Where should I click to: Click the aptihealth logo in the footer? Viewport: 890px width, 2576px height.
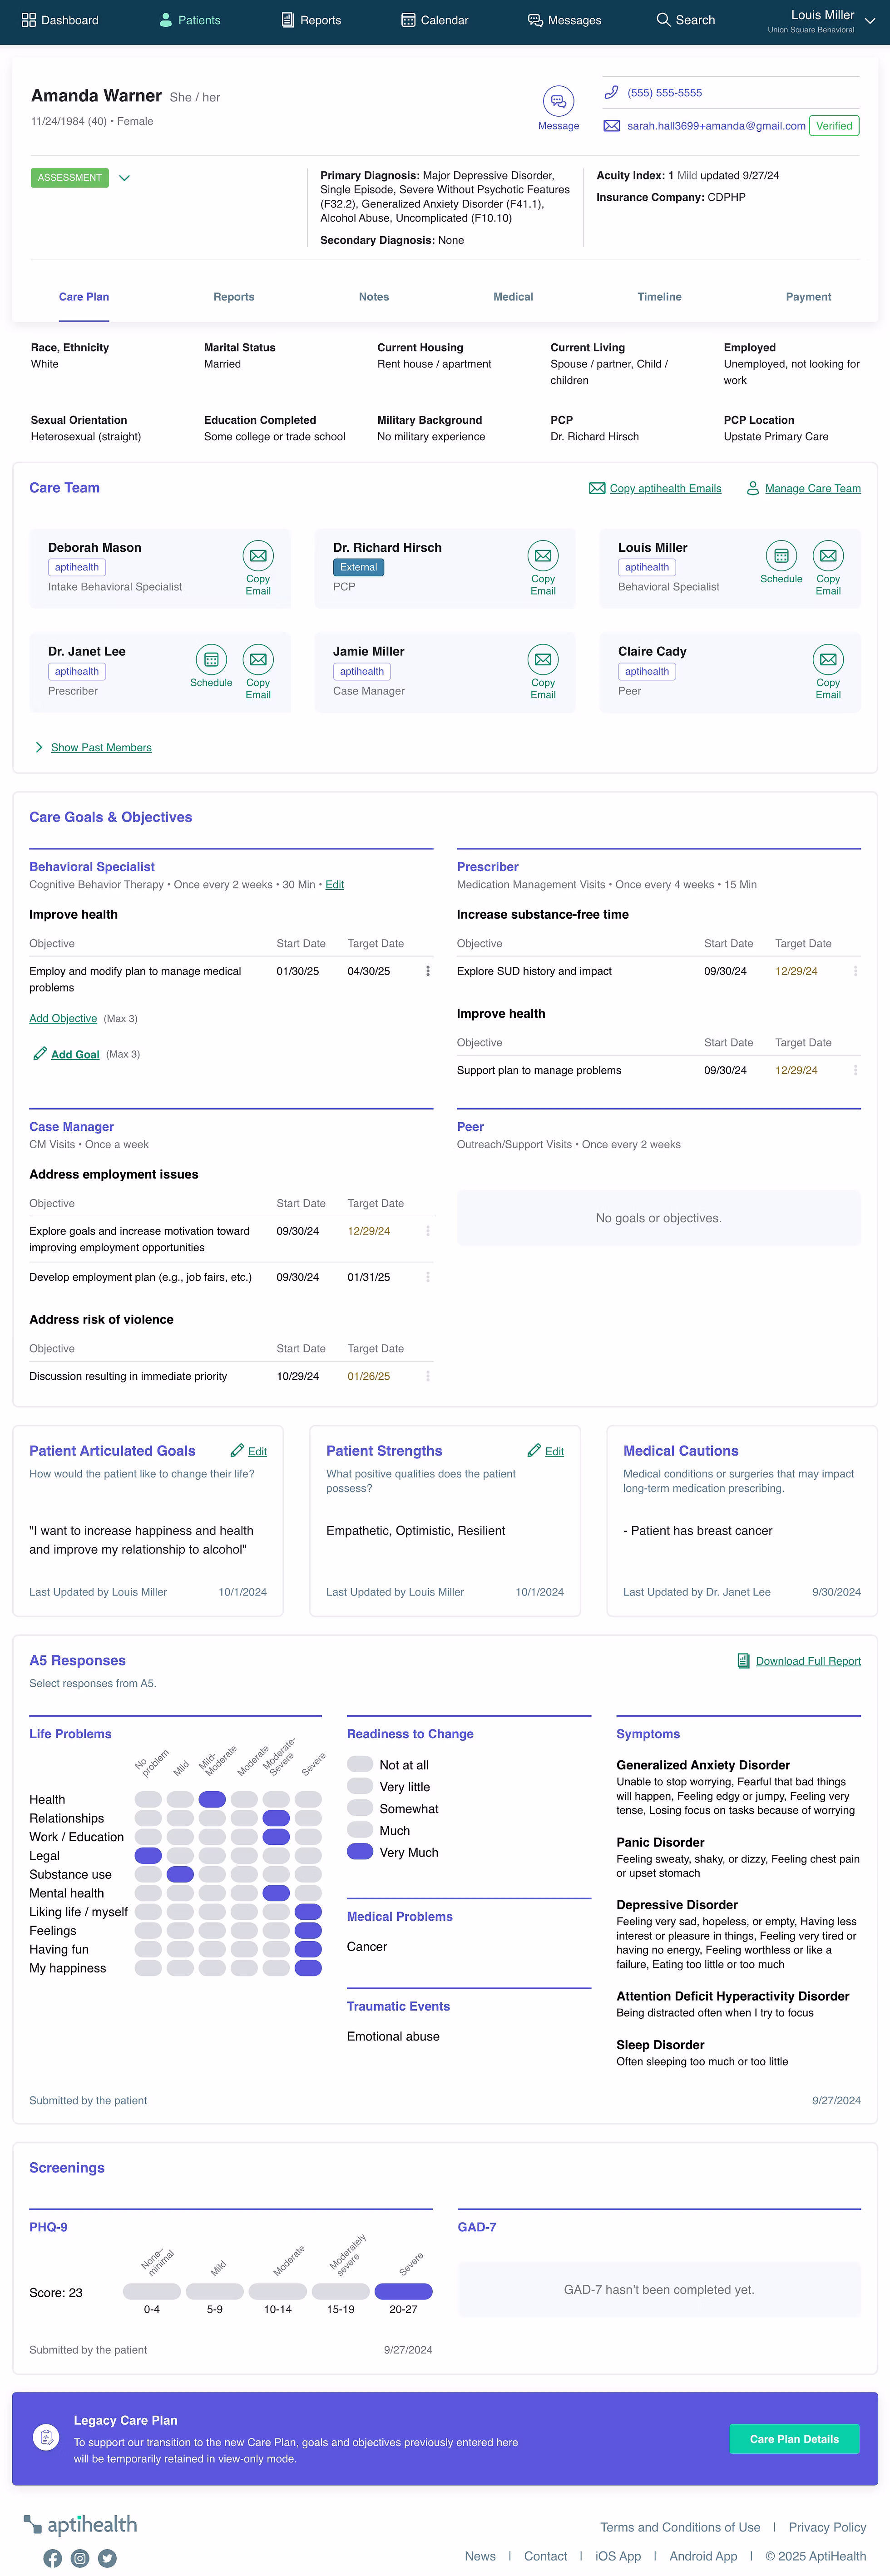[x=81, y=2525]
